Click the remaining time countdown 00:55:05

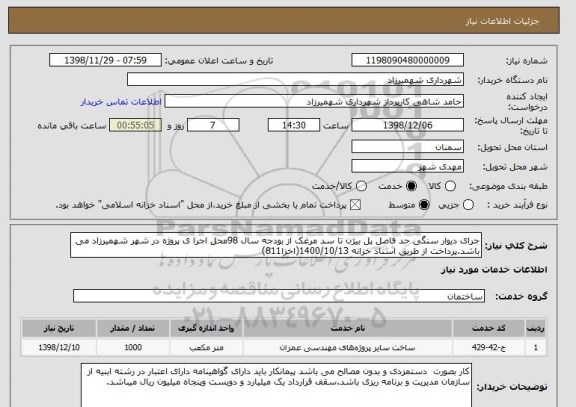coord(135,125)
